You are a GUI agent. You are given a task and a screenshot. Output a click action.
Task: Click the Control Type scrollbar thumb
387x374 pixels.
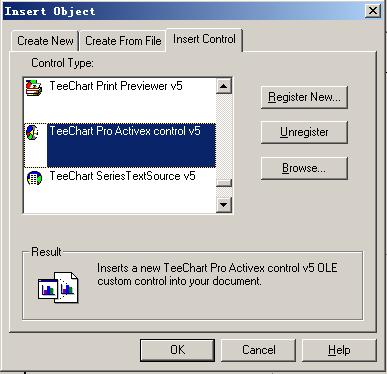coord(224,183)
